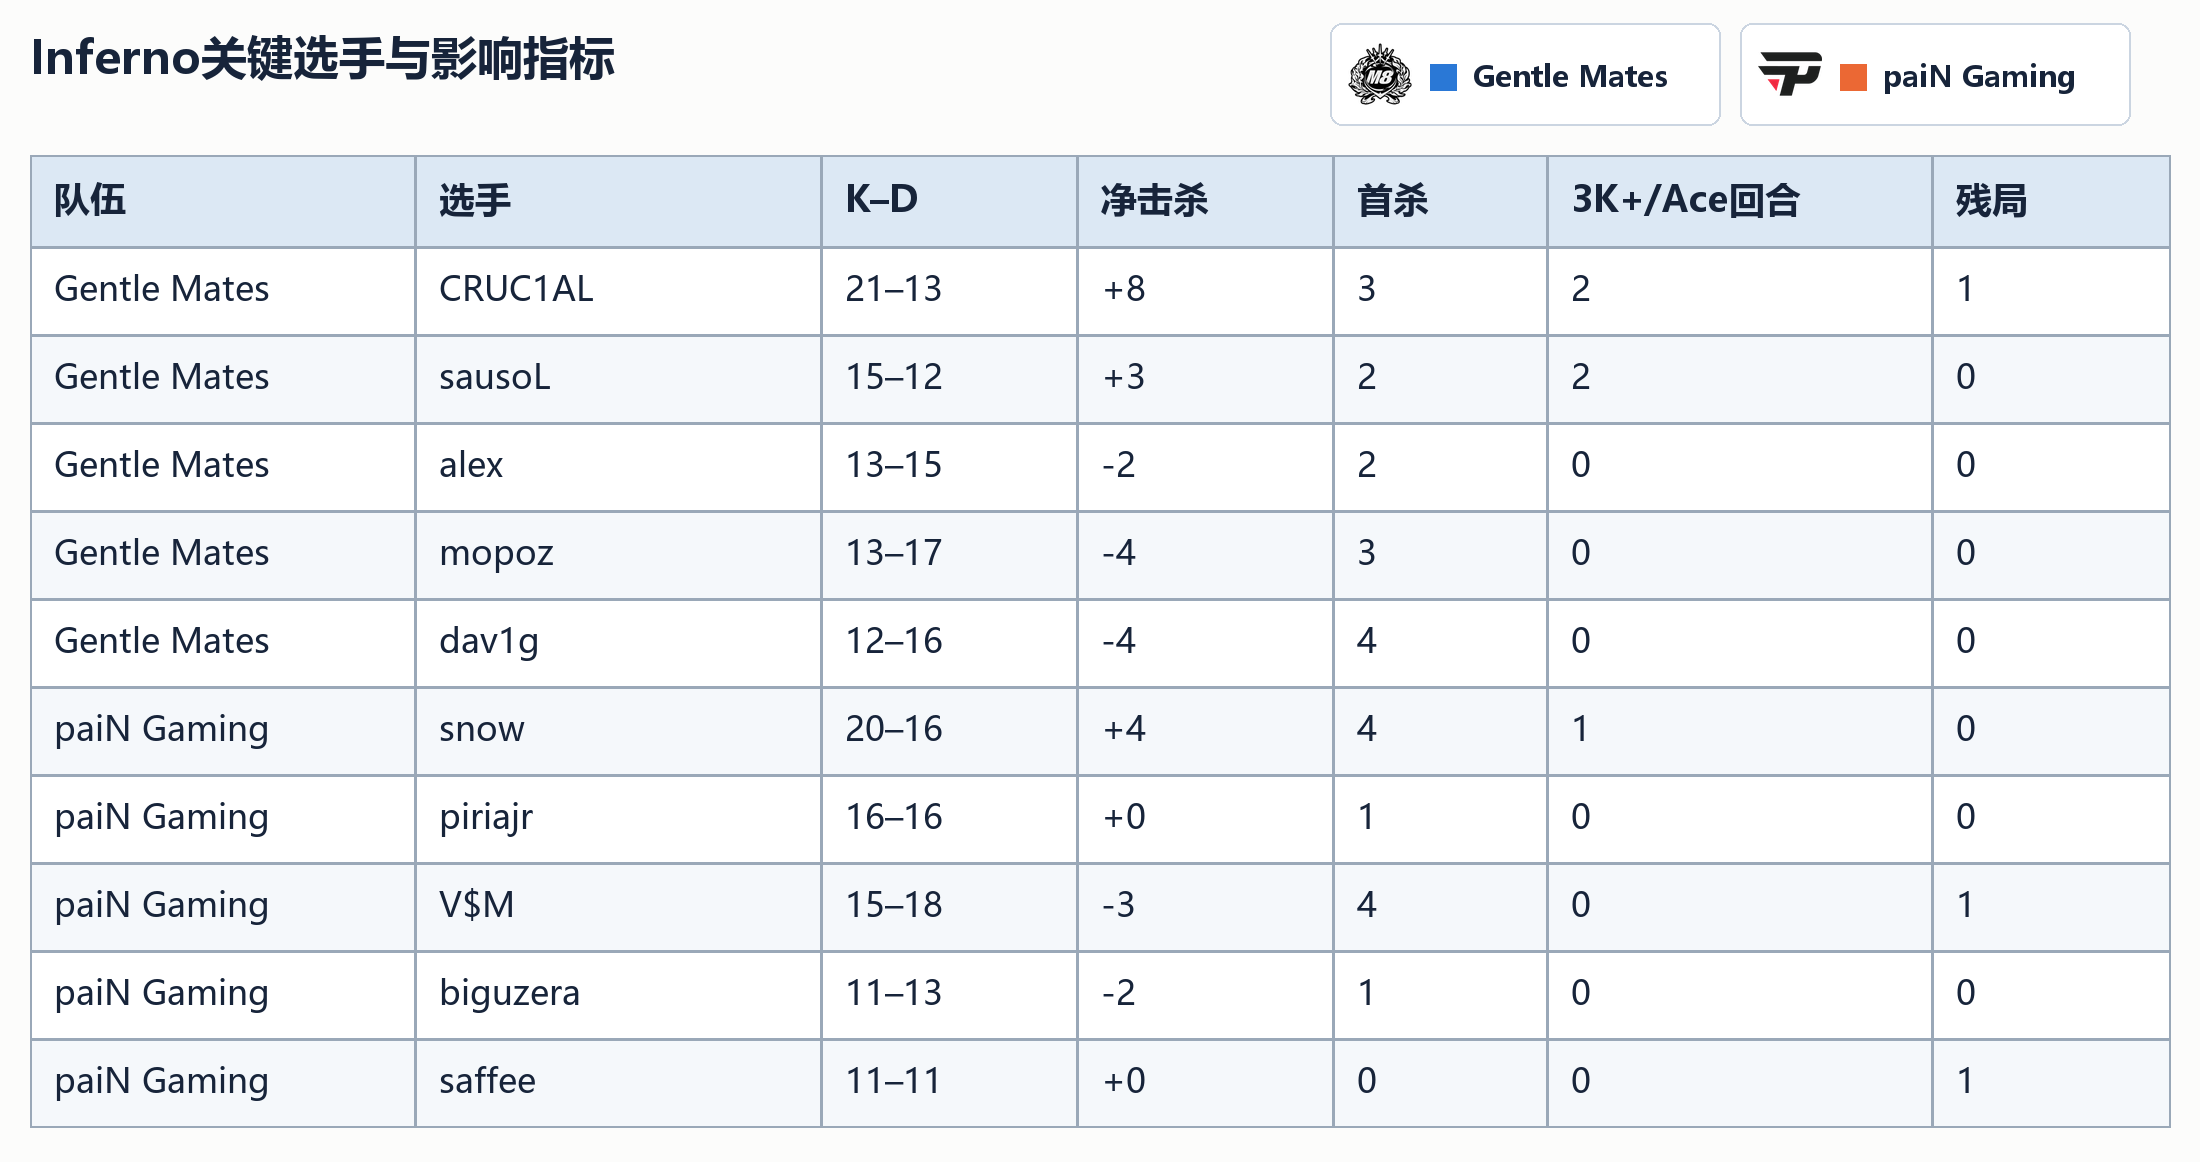Image resolution: width=2200 pixels, height=1162 pixels.
Task: Click the 队伍 column header
Action: pos(223,201)
